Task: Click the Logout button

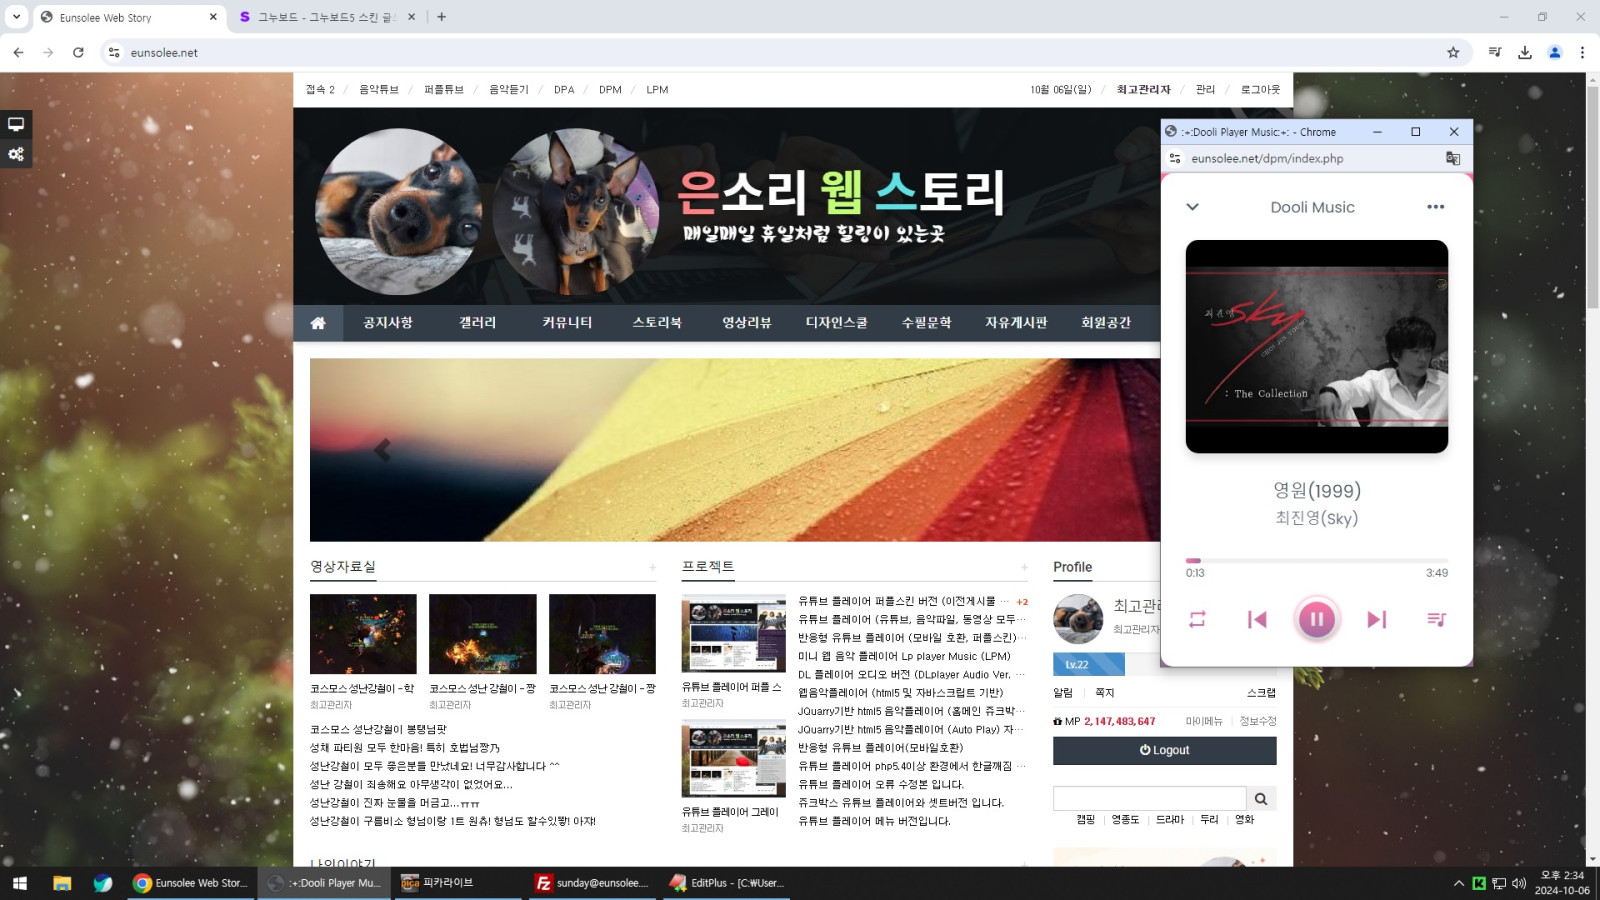Action: tap(1164, 750)
